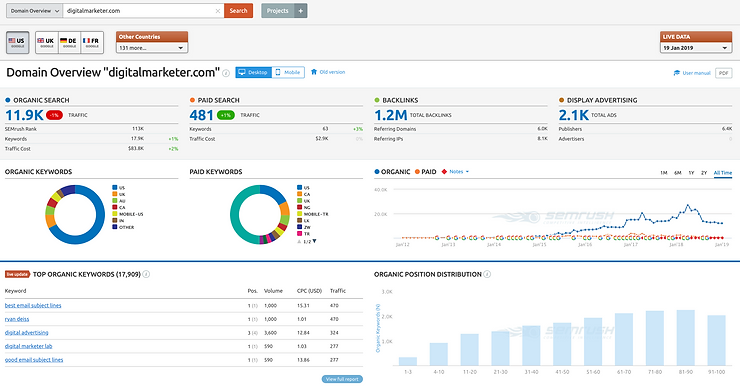740x391 pixels.
Task: Click the plus icon beside Projects
Action: (301, 11)
